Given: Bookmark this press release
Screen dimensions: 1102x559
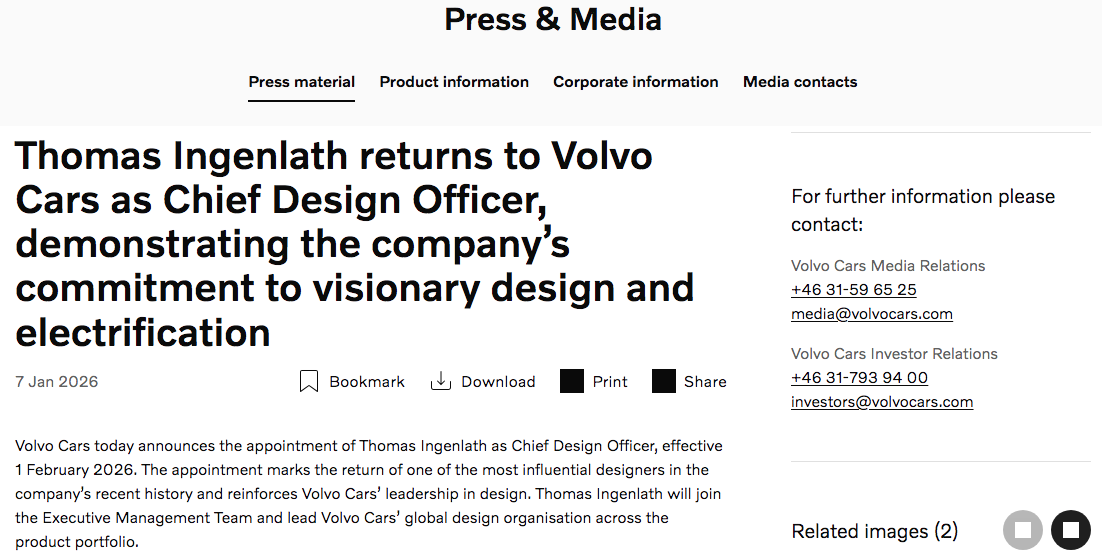Looking at the screenshot, I should coord(352,381).
